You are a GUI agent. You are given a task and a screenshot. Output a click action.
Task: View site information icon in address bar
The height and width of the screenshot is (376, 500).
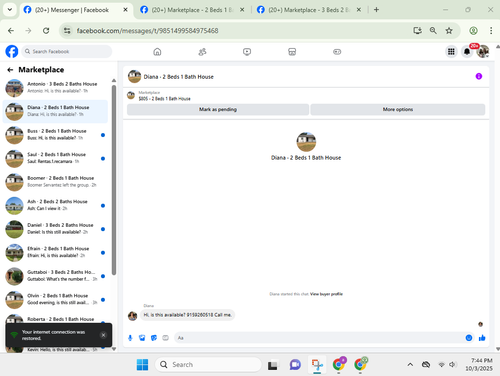[x=67, y=31]
